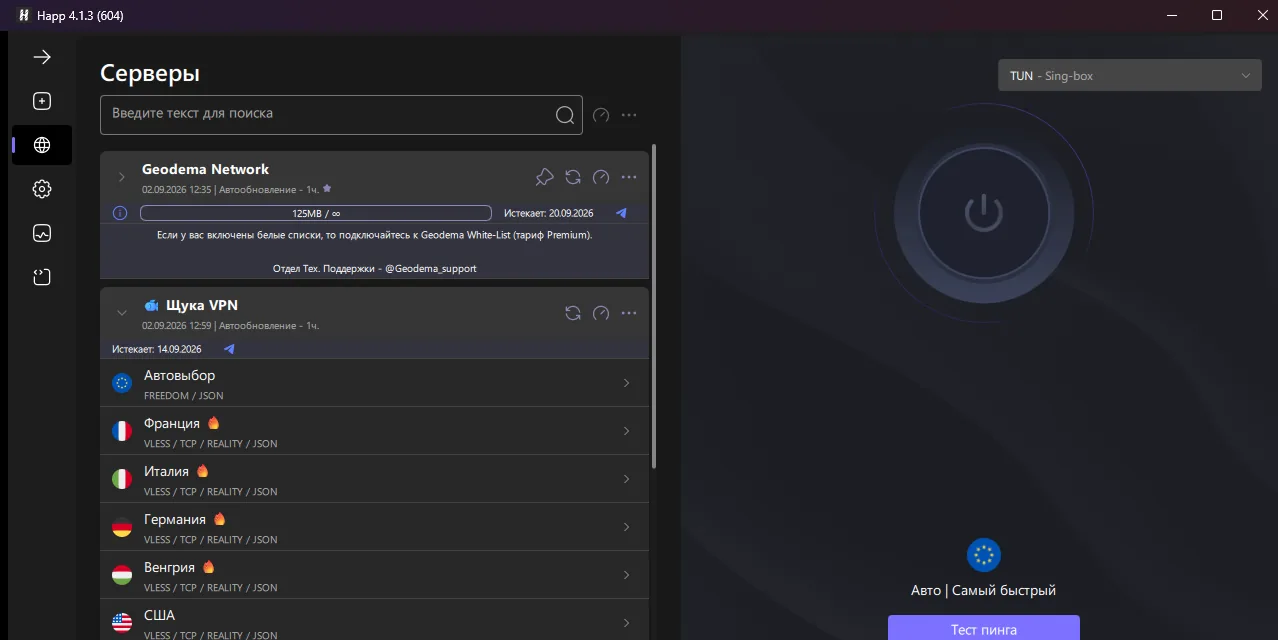Open the logs icon in sidebar
The width and height of the screenshot is (1278, 640).
(x=42, y=277)
